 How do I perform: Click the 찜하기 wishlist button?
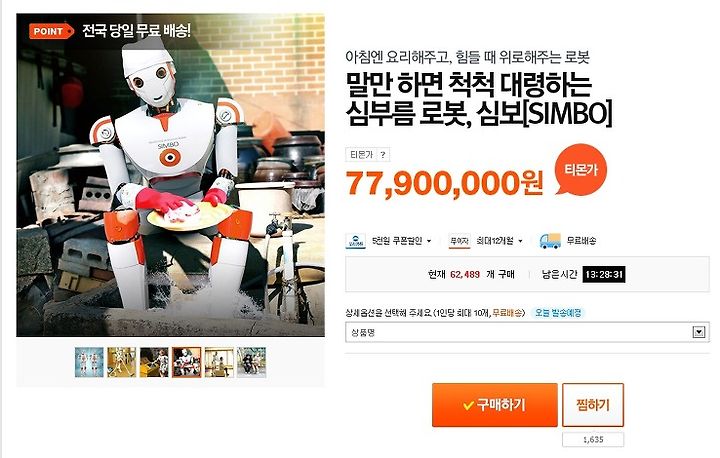(x=593, y=405)
